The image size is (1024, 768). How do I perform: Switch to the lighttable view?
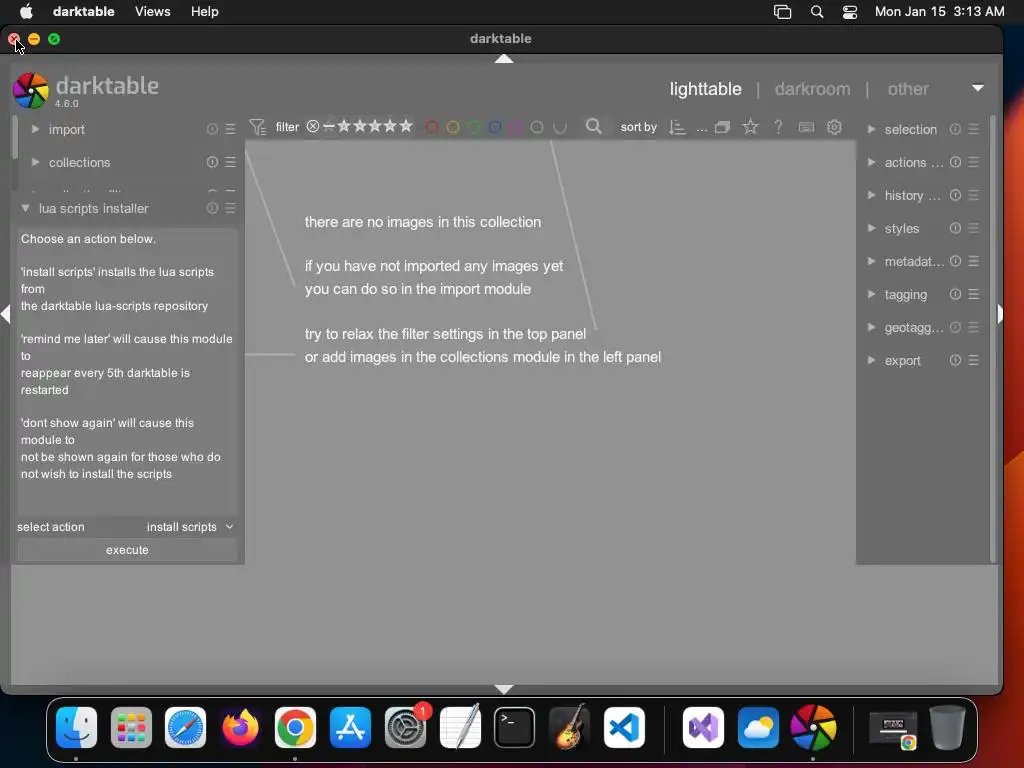pos(705,89)
